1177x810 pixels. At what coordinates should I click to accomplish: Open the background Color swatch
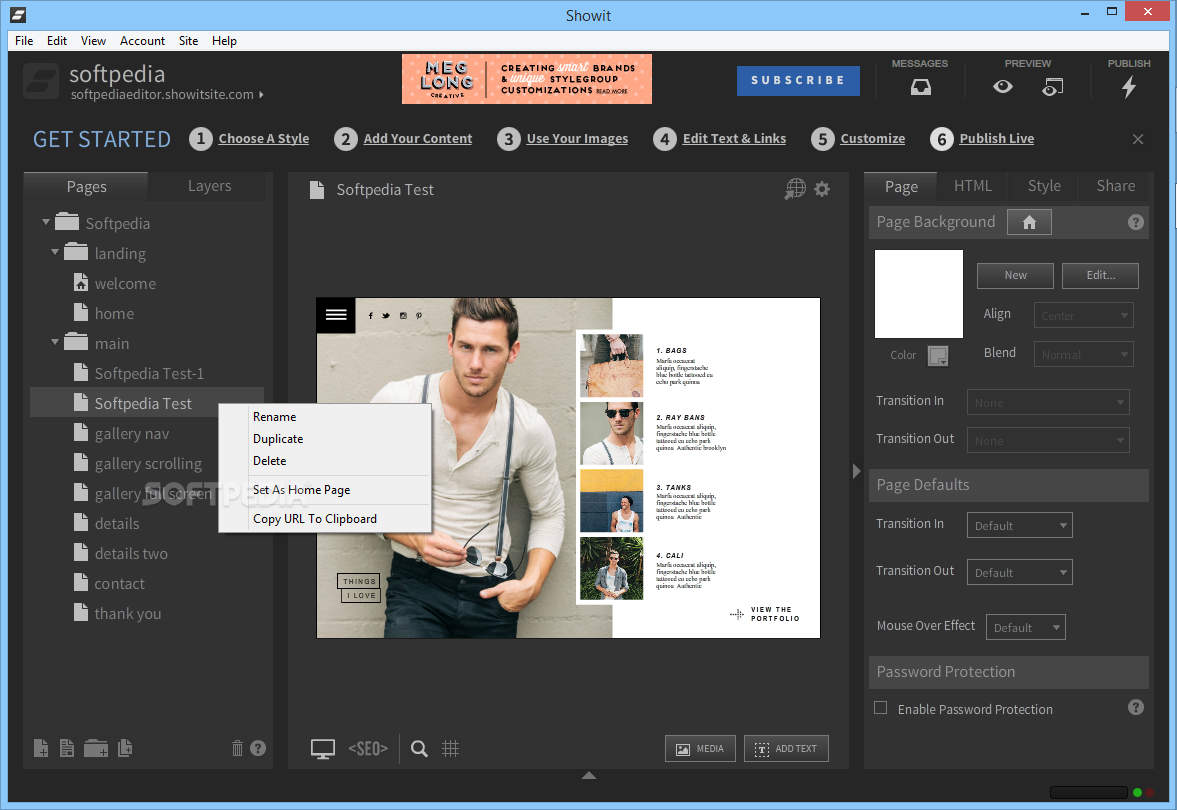pos(938,355)
